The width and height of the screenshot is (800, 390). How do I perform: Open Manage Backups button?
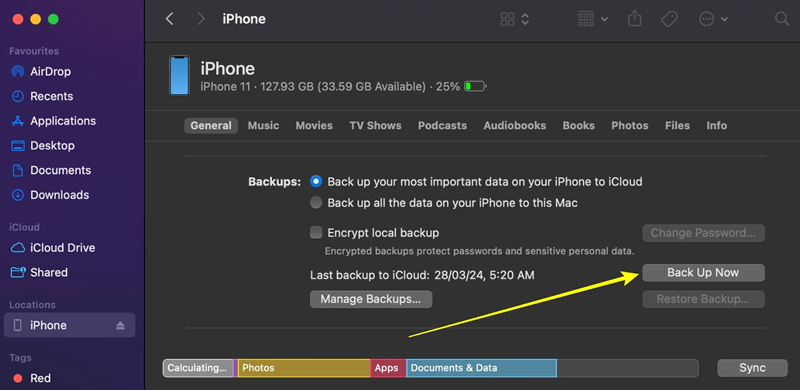371,299
